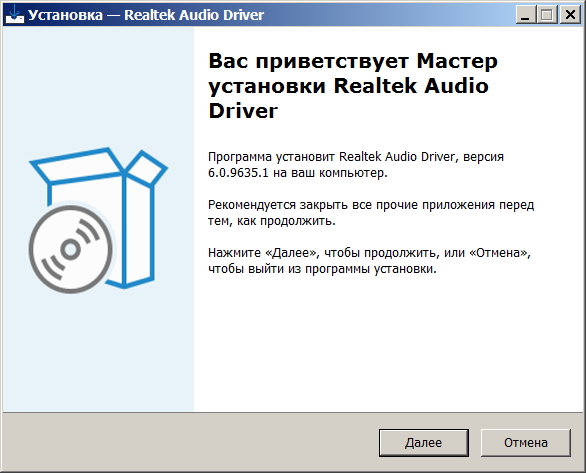The height and width of the screenshot is (473, 586).
Task: Click the title bar text Установка — Realtek Audio Driver
Action: 146,15
